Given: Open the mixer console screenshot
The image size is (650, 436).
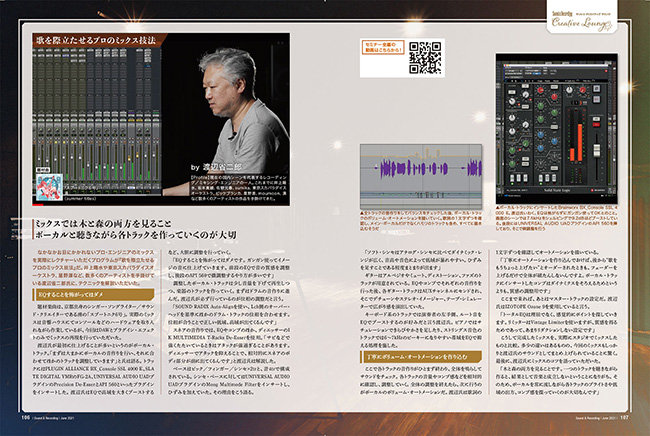Looking at the screenshot, I should point(92,102).
